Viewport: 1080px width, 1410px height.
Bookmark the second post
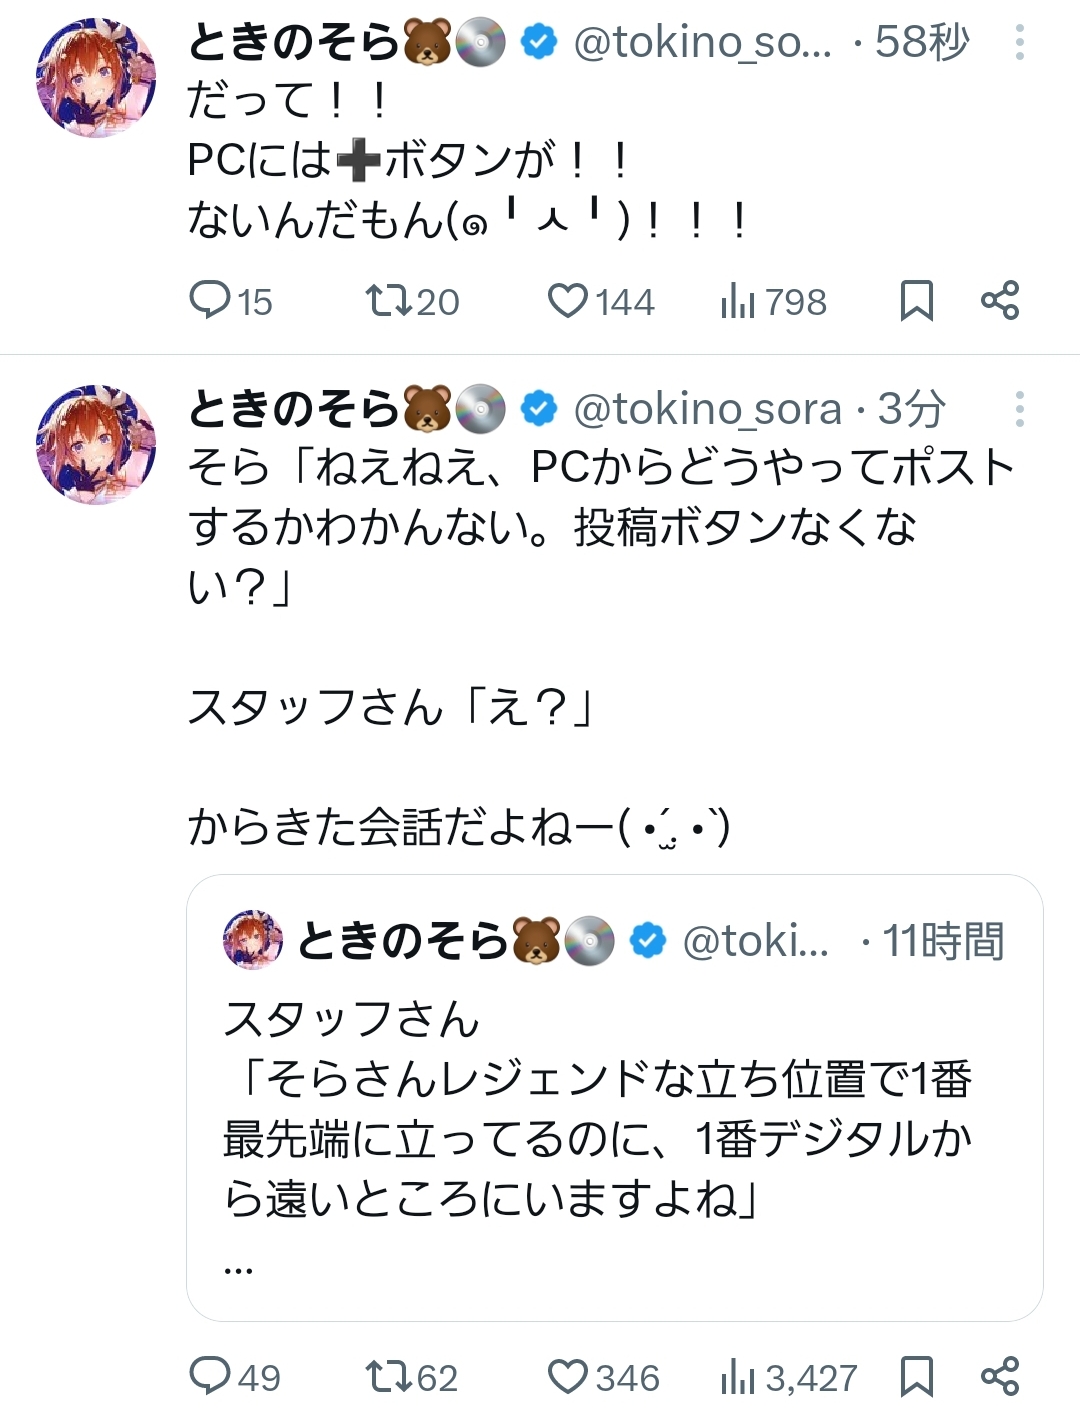[x=916, y=1376]
